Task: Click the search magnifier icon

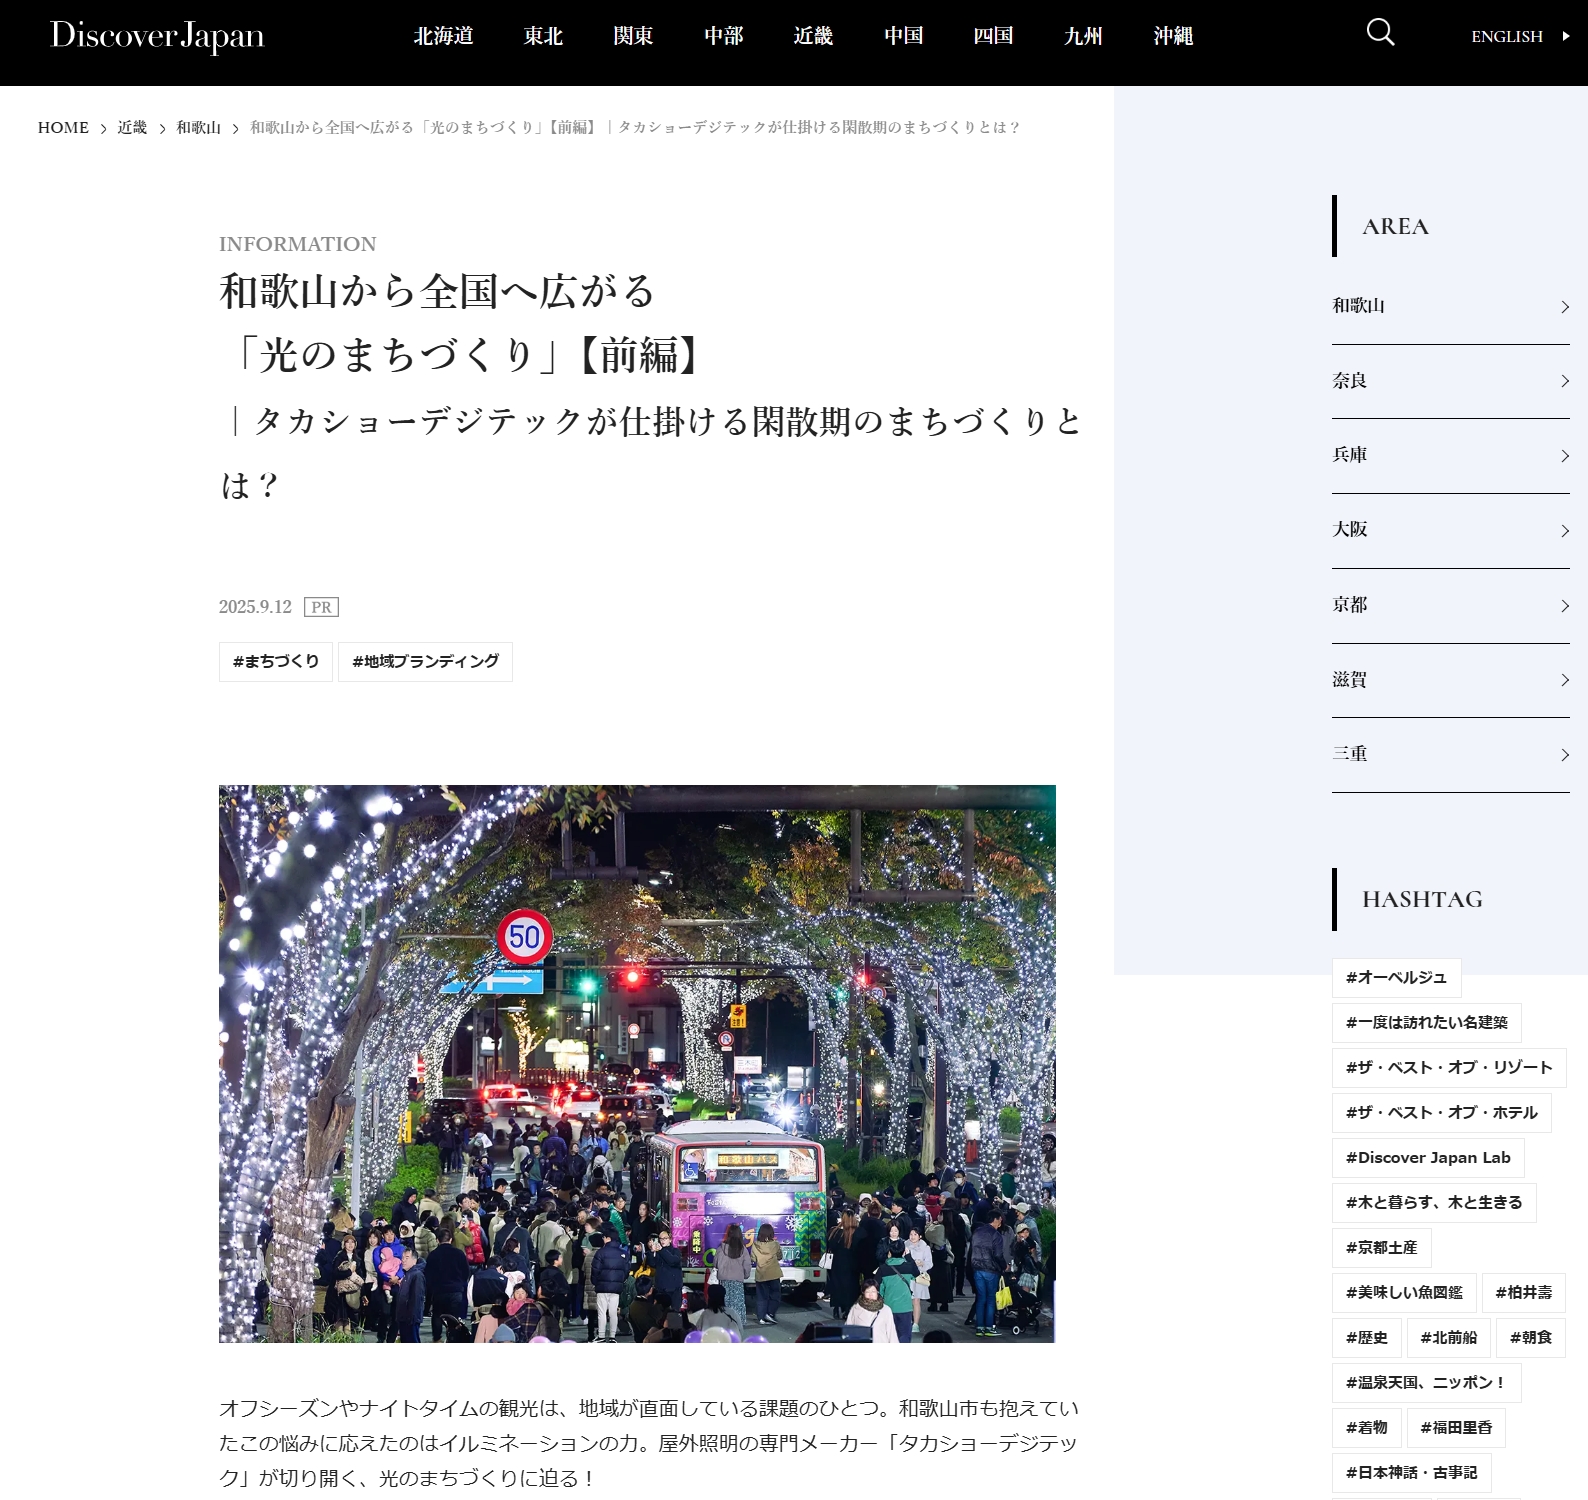Action: (1380, 33)
